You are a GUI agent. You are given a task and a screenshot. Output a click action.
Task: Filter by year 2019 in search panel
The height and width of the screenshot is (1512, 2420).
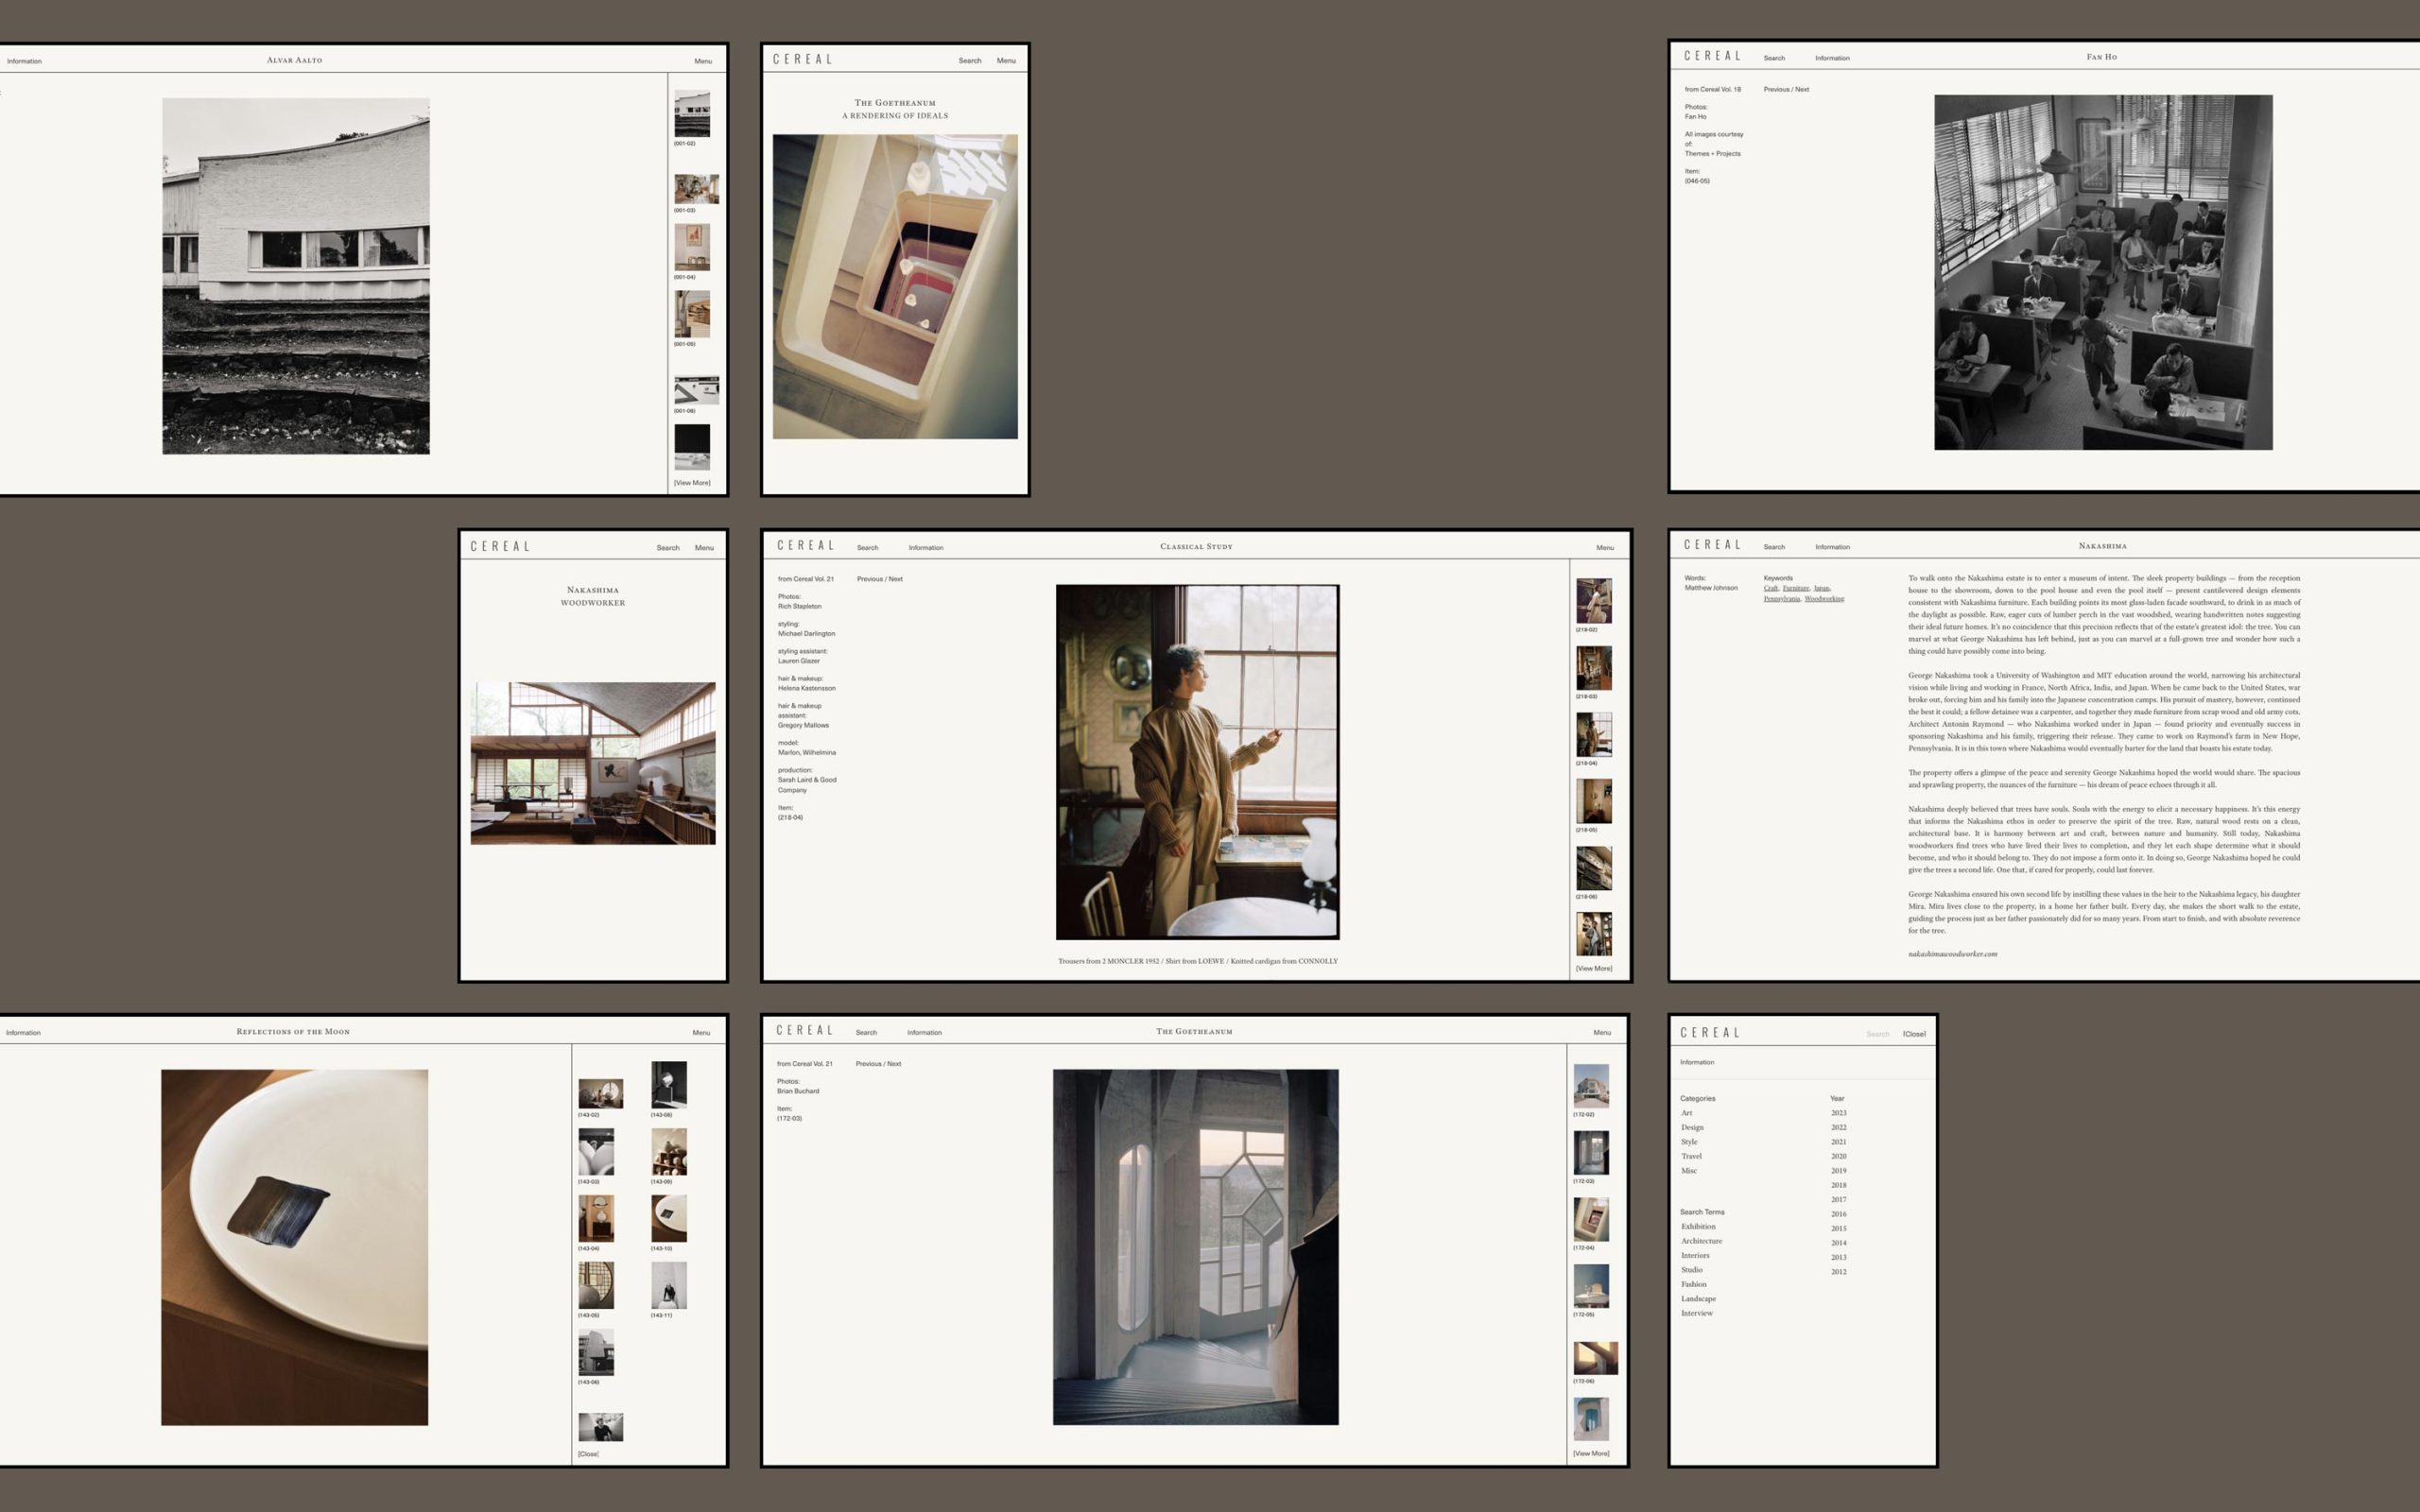[x=1838, y=1170]
